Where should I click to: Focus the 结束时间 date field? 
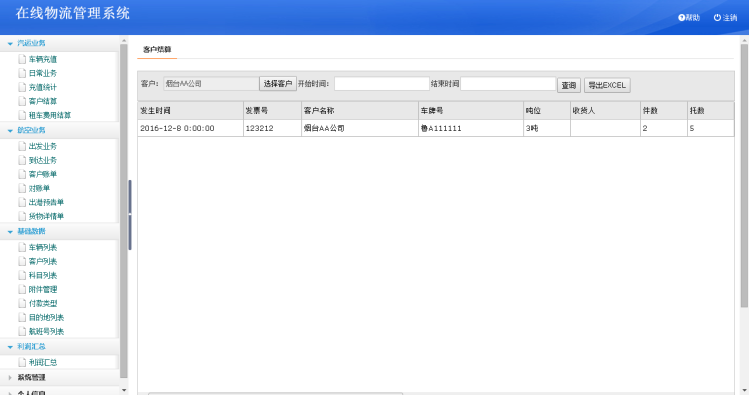coord(508,84)
